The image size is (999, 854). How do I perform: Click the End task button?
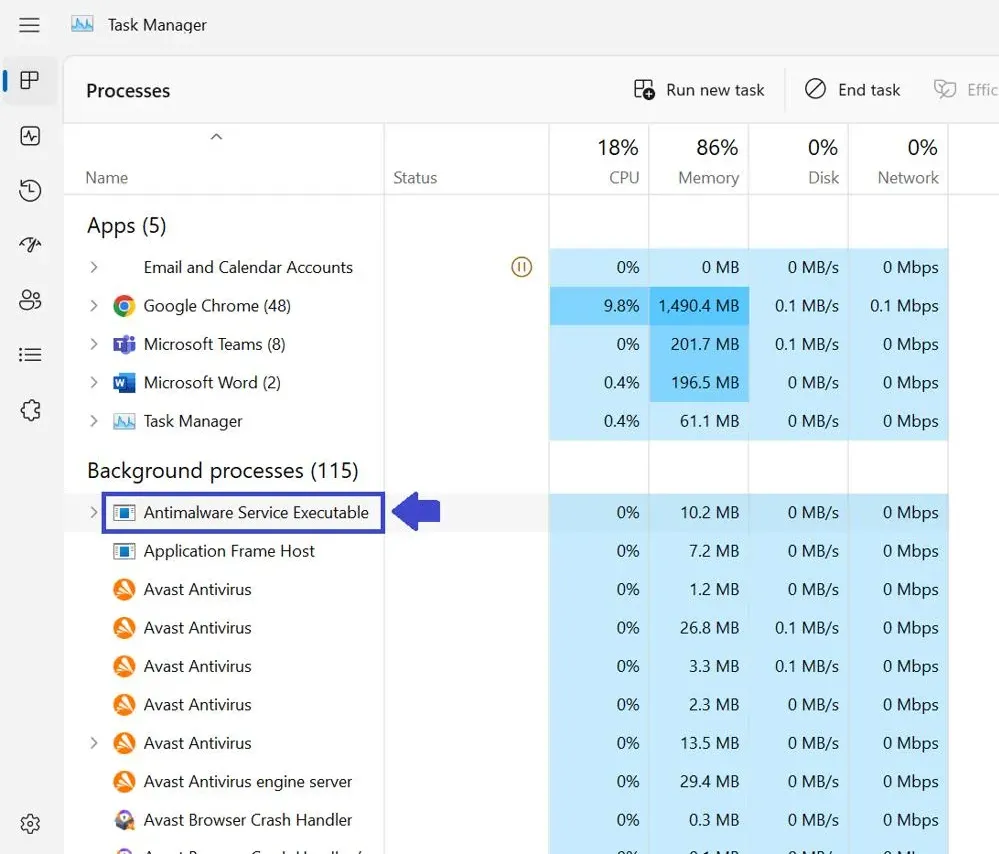point(852,90)
